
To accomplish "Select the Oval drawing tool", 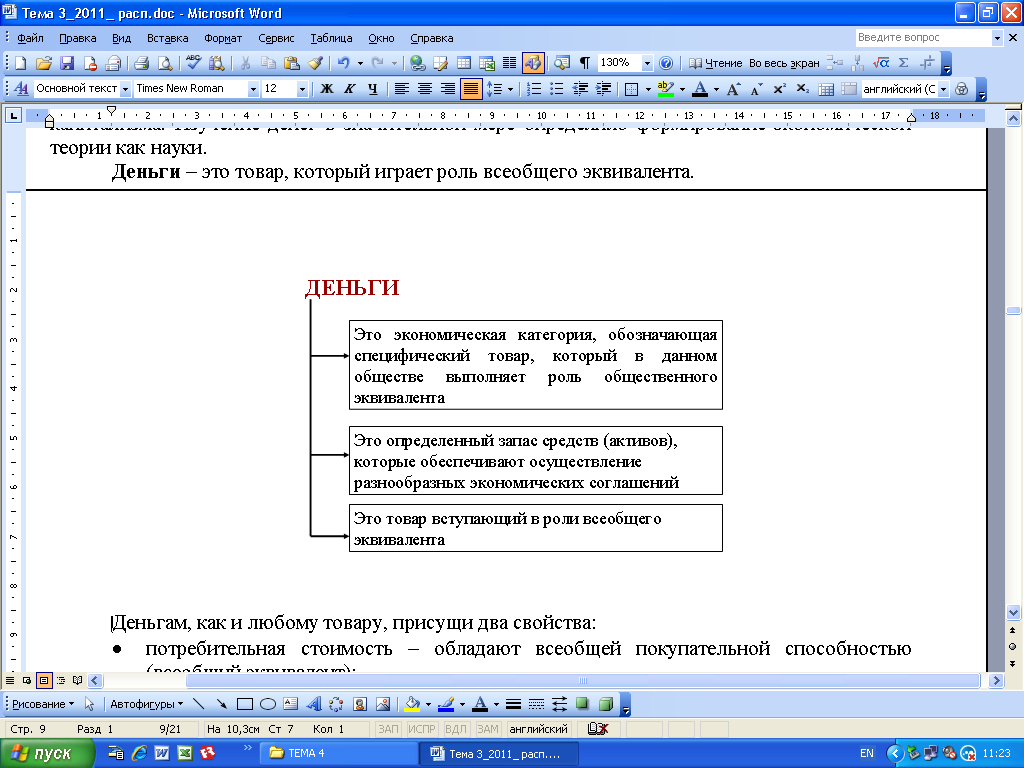I will click(268, 704).
